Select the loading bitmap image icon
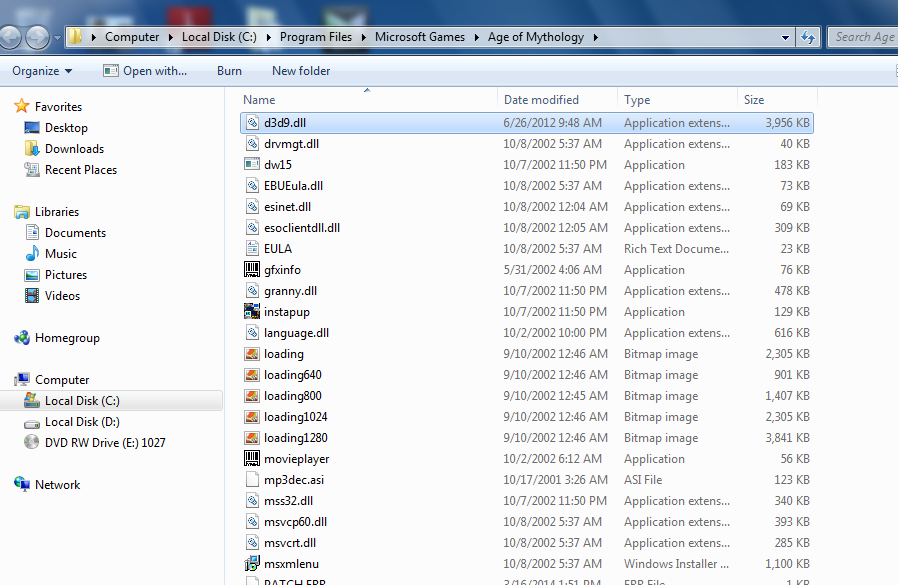This screenshot has width=898, height=585. [x=252, y=354]
